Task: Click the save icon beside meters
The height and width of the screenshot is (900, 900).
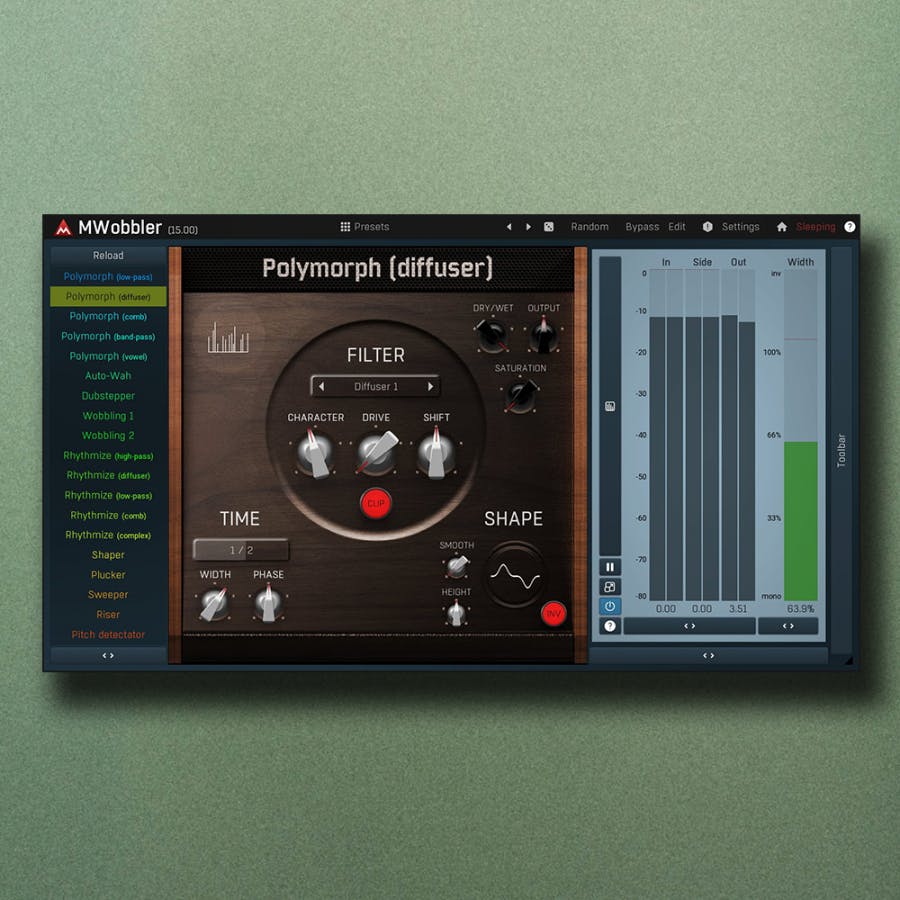Action: coord(610,406)
